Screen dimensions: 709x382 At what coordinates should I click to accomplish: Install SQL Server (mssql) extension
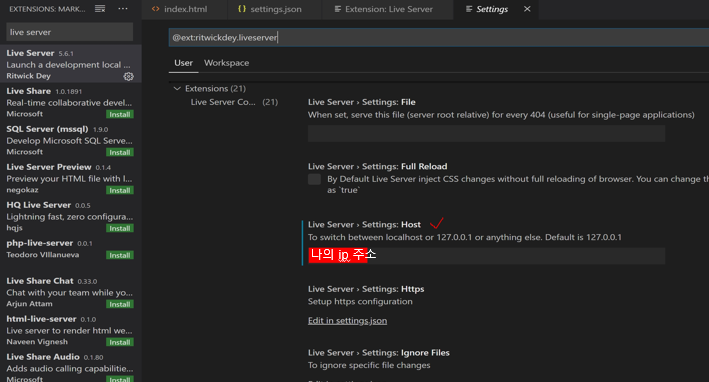[120, 152]
